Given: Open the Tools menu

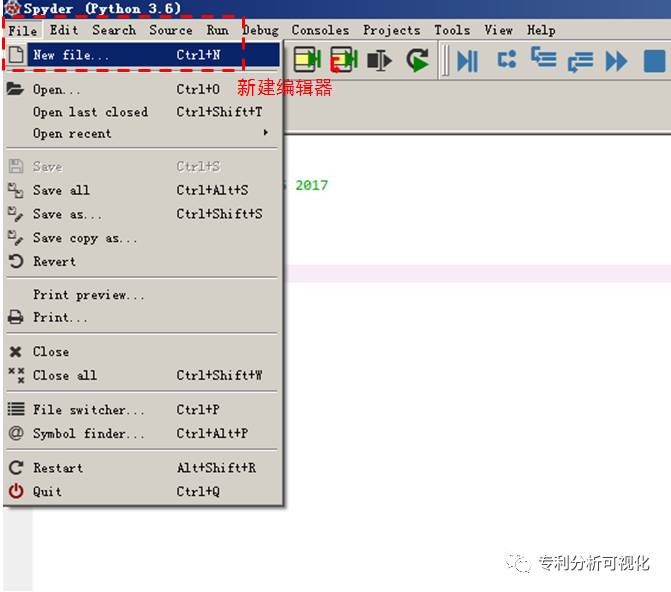Looking at the screenshot, I should pos(452,30).
